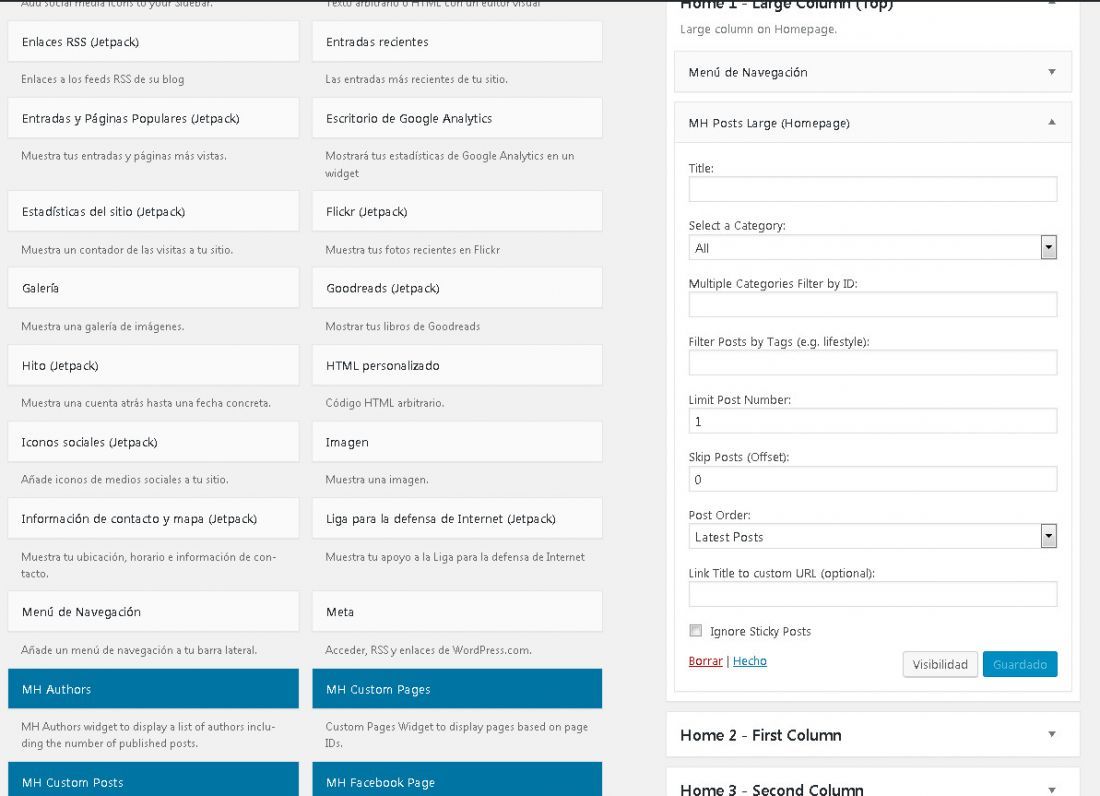Select the Enlaces RSS (Jetpack) widget
The height and width of the screenshot is (796, 1100).
153,41
